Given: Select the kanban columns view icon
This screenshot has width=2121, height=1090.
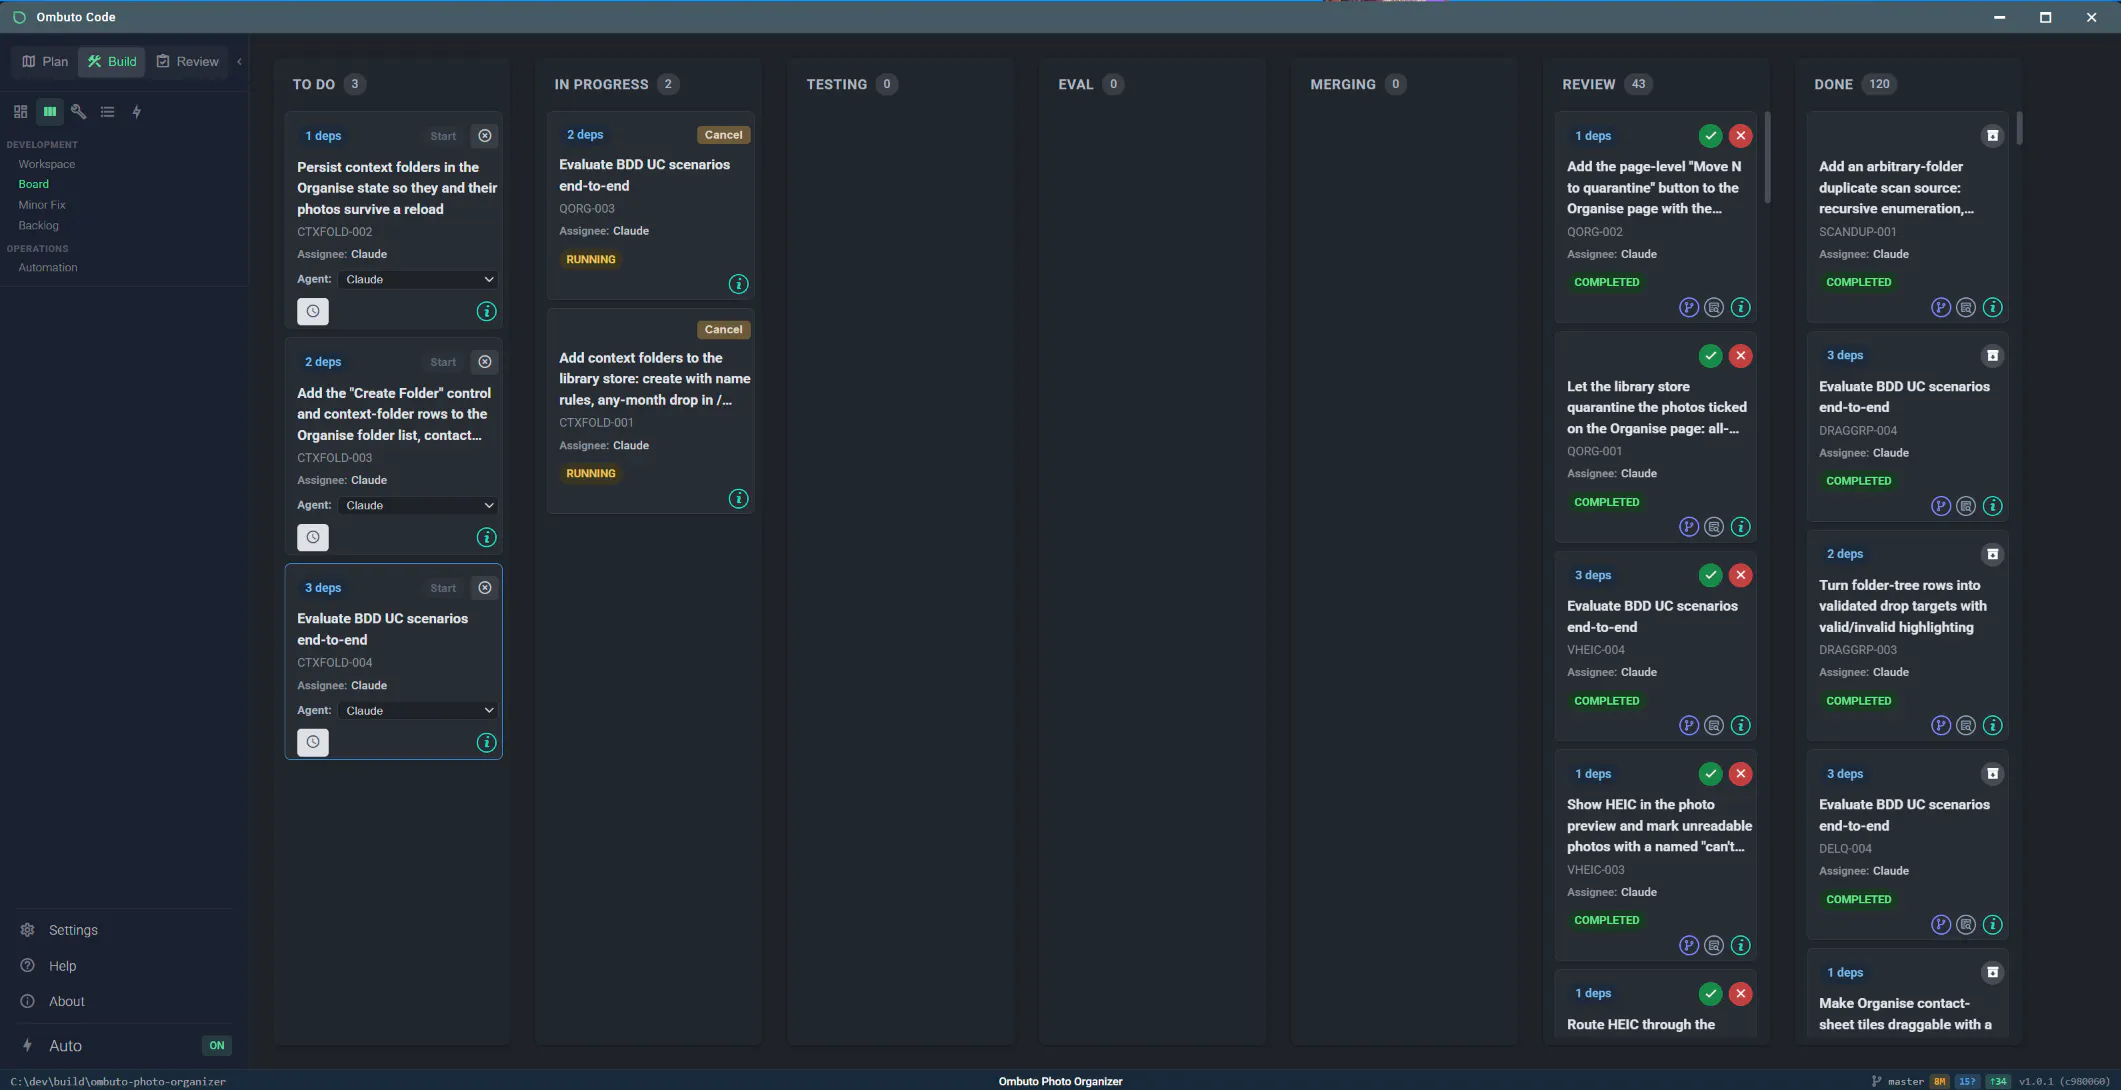Looking at the screenshot, I should (49, 112).
